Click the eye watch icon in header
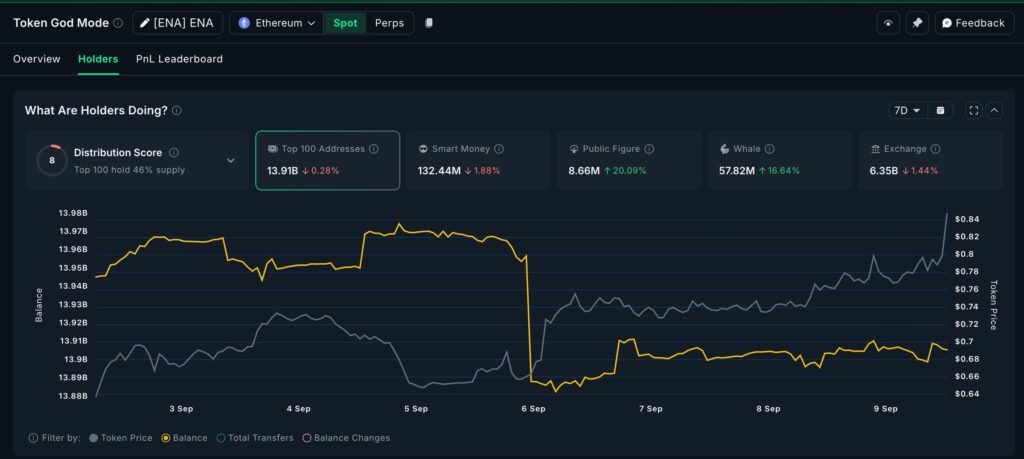 (x=887, y=23)
